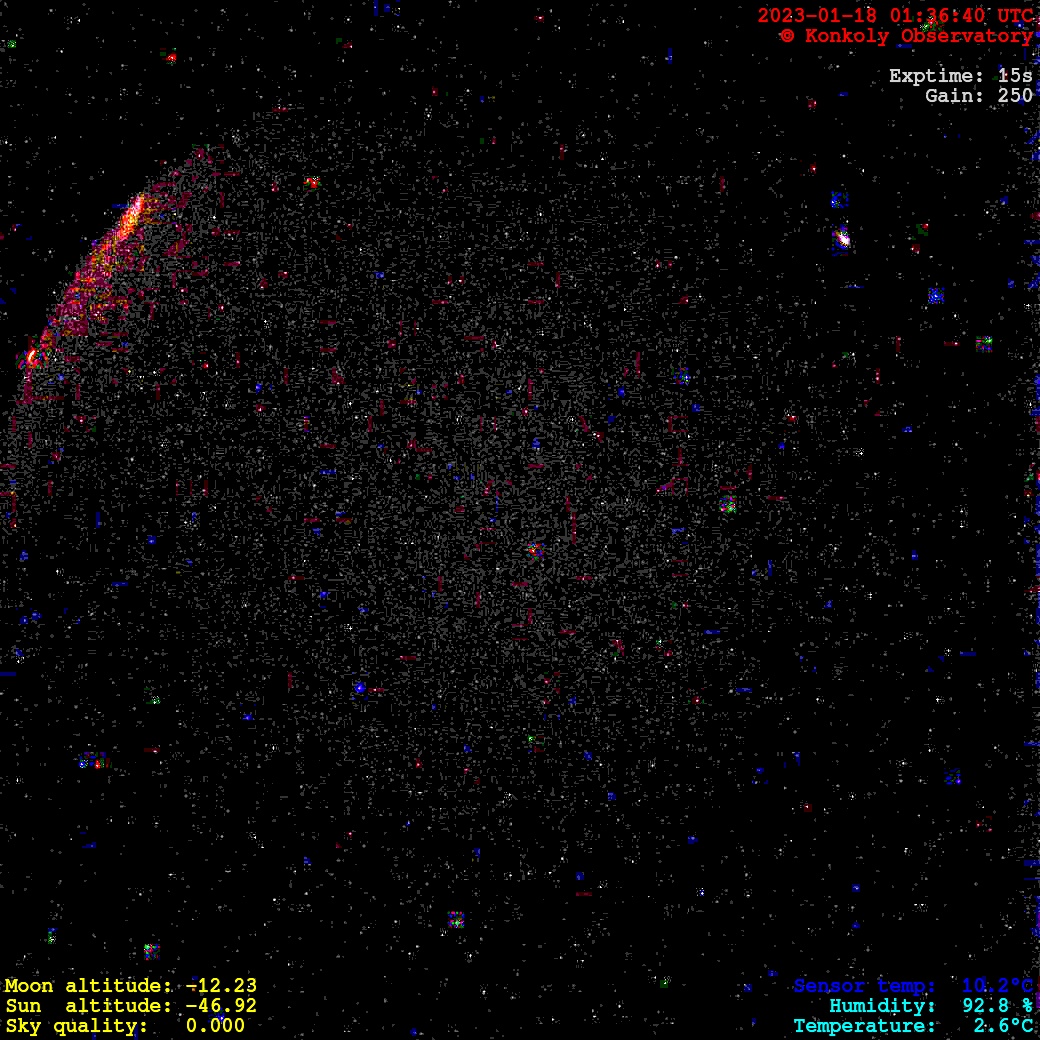
Task: Select the Exptime label
Action: point(938,76)
